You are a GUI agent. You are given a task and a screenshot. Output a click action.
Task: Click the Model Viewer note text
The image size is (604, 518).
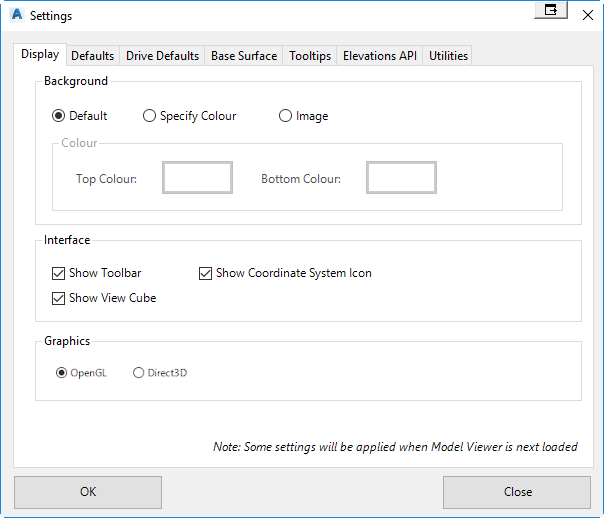coord(395,447)
